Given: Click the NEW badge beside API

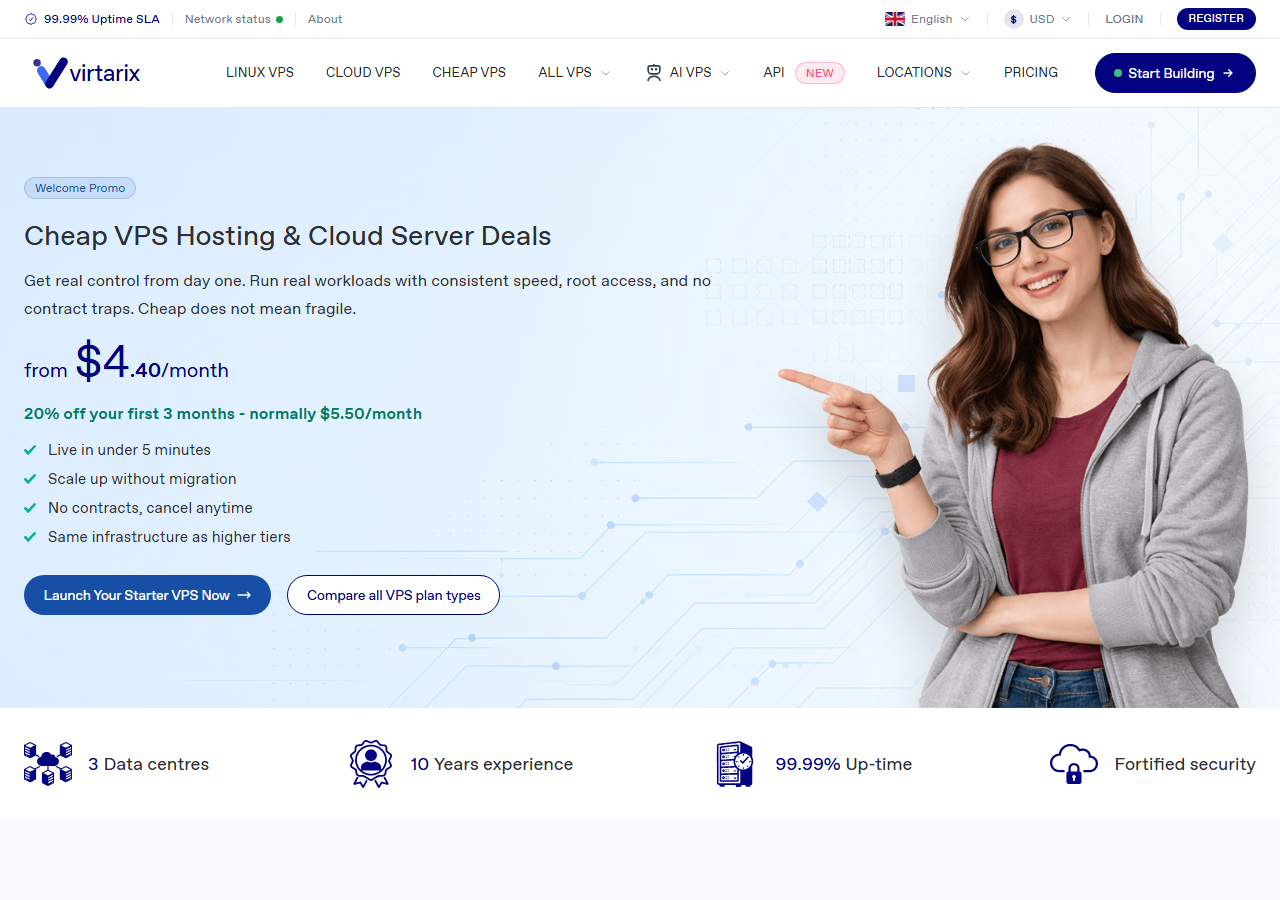Looking at the screenshot, I should pyautogui.click(x=820, y=73).
